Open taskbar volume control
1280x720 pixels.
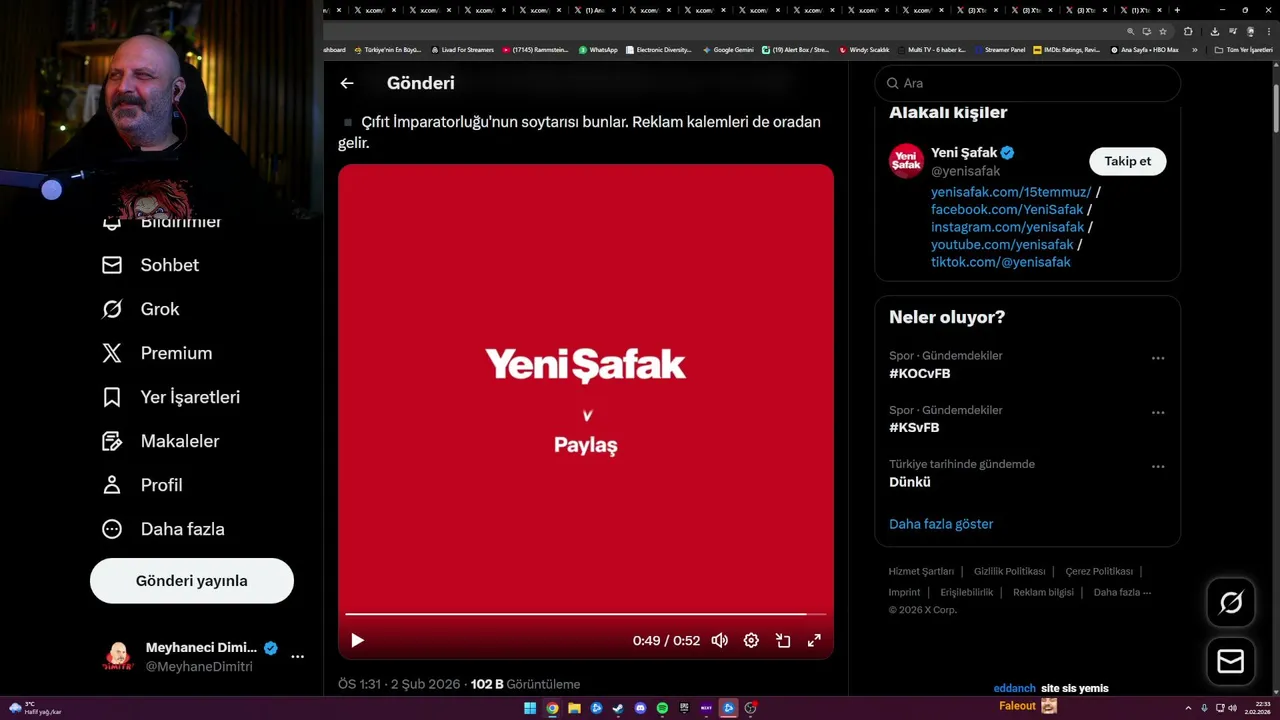point(1231,708)
